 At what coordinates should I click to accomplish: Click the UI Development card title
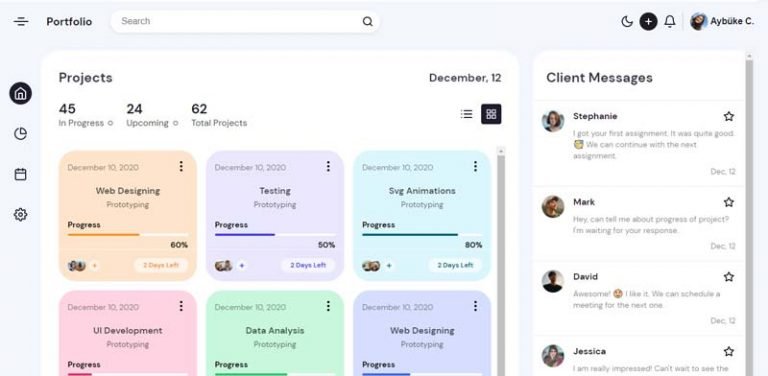pos(127,330)
